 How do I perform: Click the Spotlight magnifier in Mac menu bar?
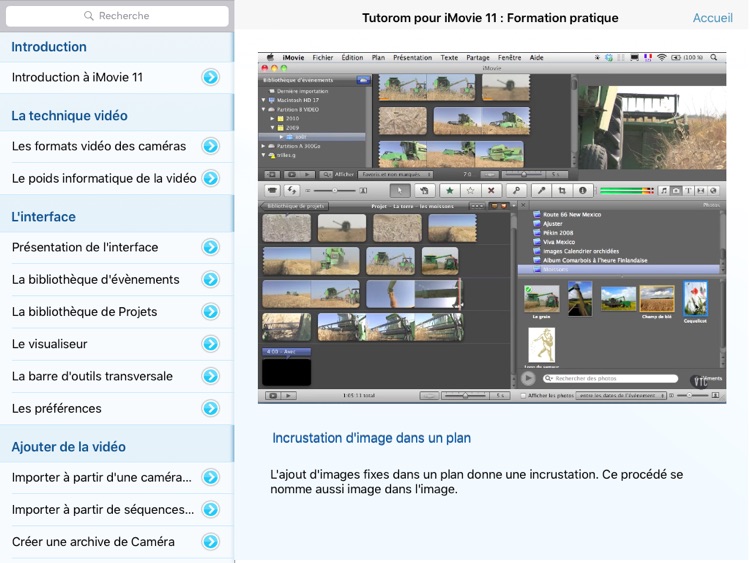(x=714, y=57)
